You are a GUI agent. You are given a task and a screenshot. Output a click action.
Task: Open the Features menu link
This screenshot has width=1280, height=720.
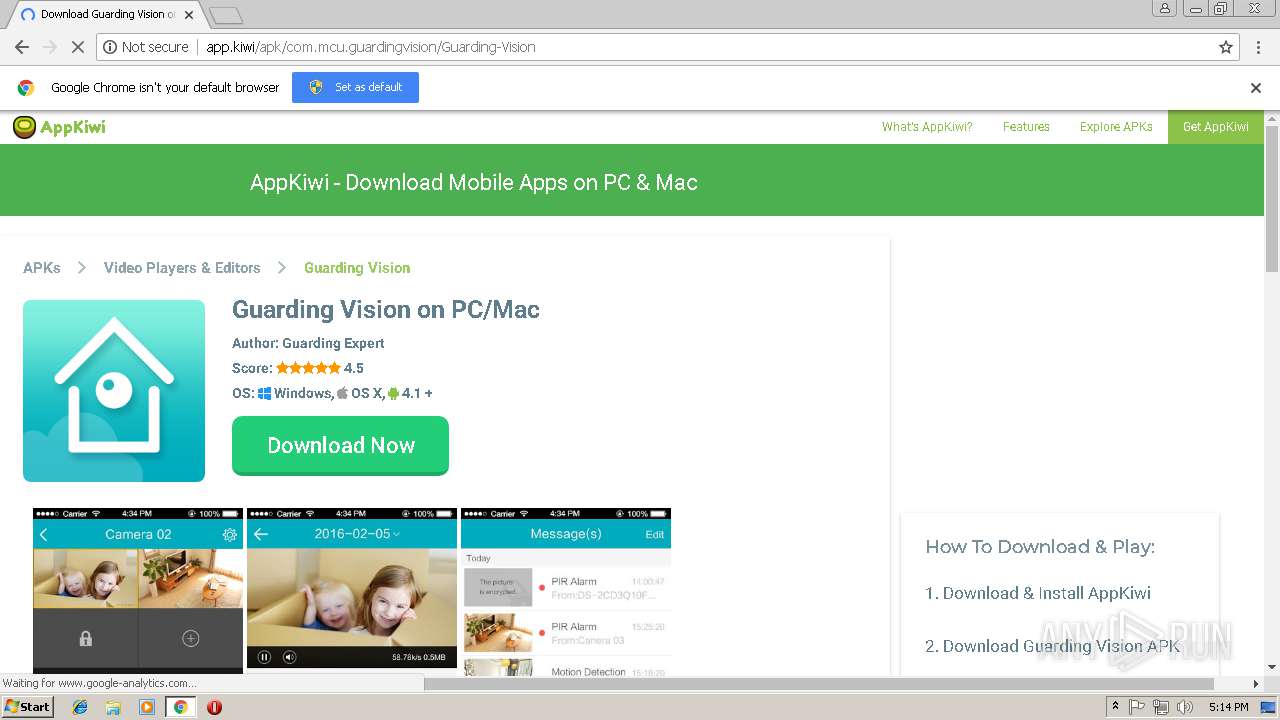tap(1026, 127)
